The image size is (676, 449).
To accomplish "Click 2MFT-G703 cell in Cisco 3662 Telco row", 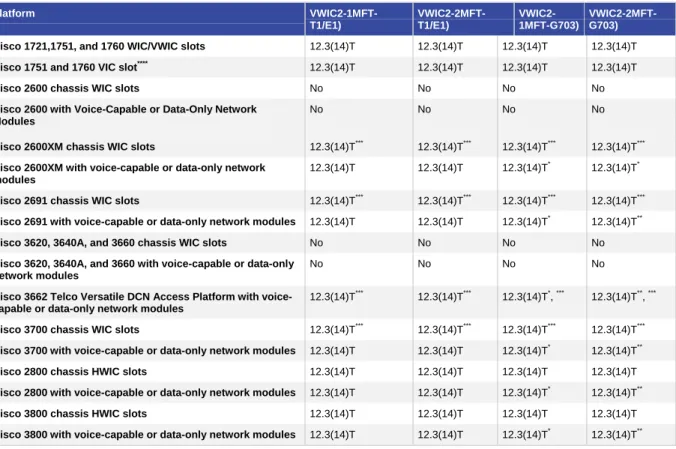I will pyautogui.click(x=623, y=296).
